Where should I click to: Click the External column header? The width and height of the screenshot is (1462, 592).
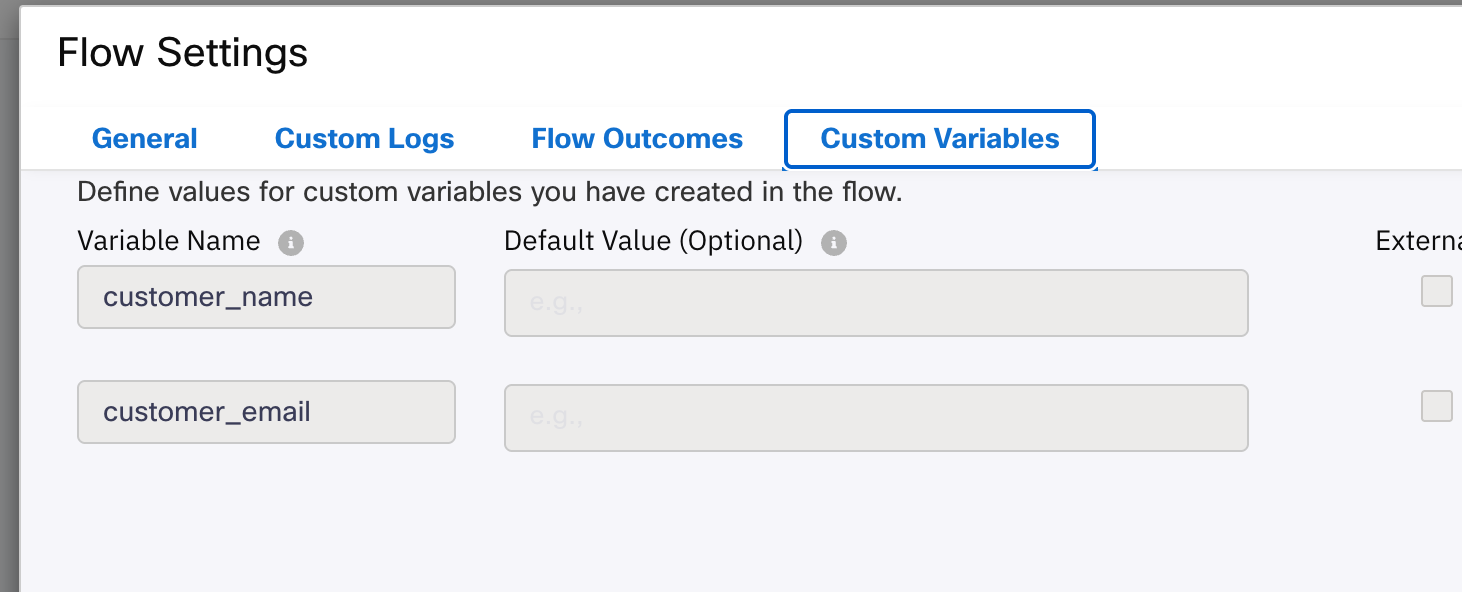tap(1418, 241)
